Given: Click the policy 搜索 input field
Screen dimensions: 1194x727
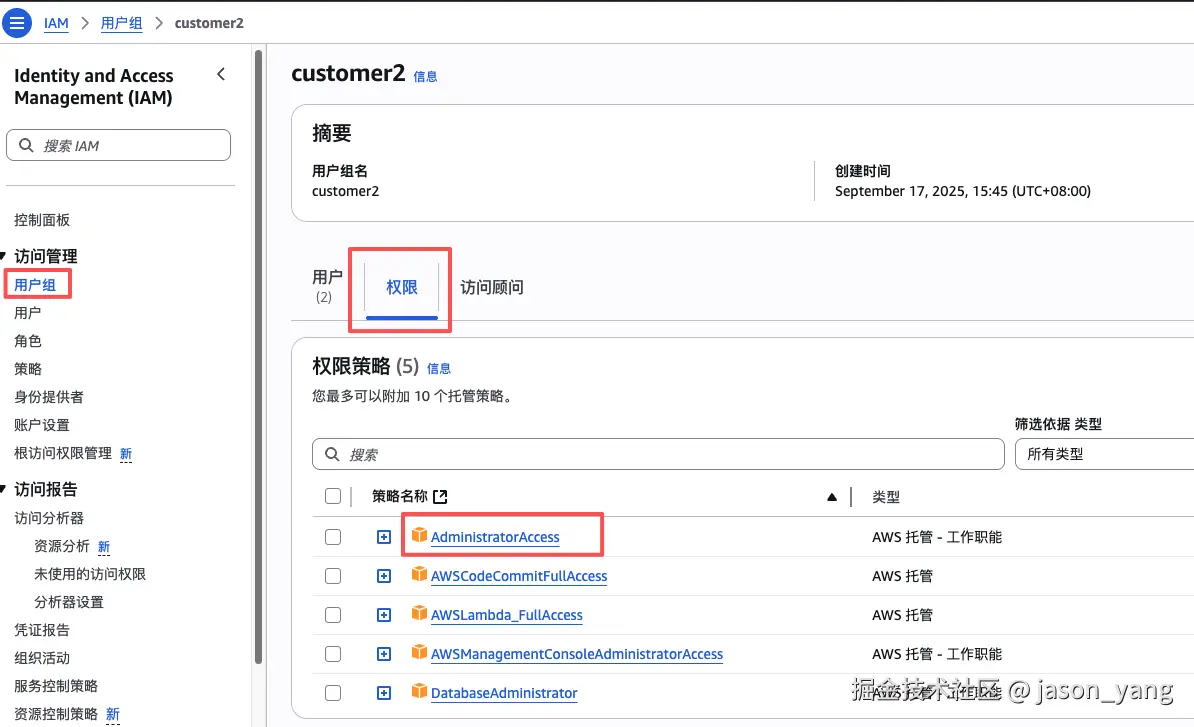Looking at the screenshot, I should (658, 454).
